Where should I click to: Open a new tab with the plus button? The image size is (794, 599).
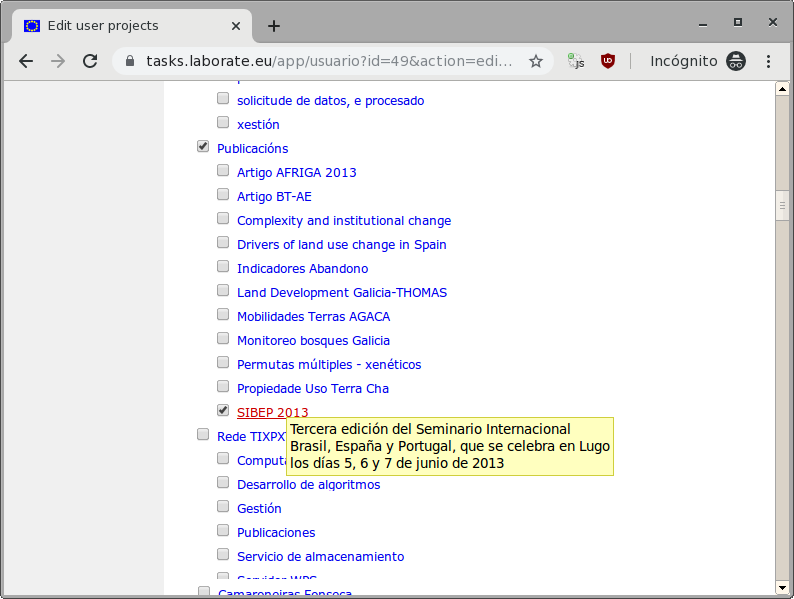tap(273, 26)
